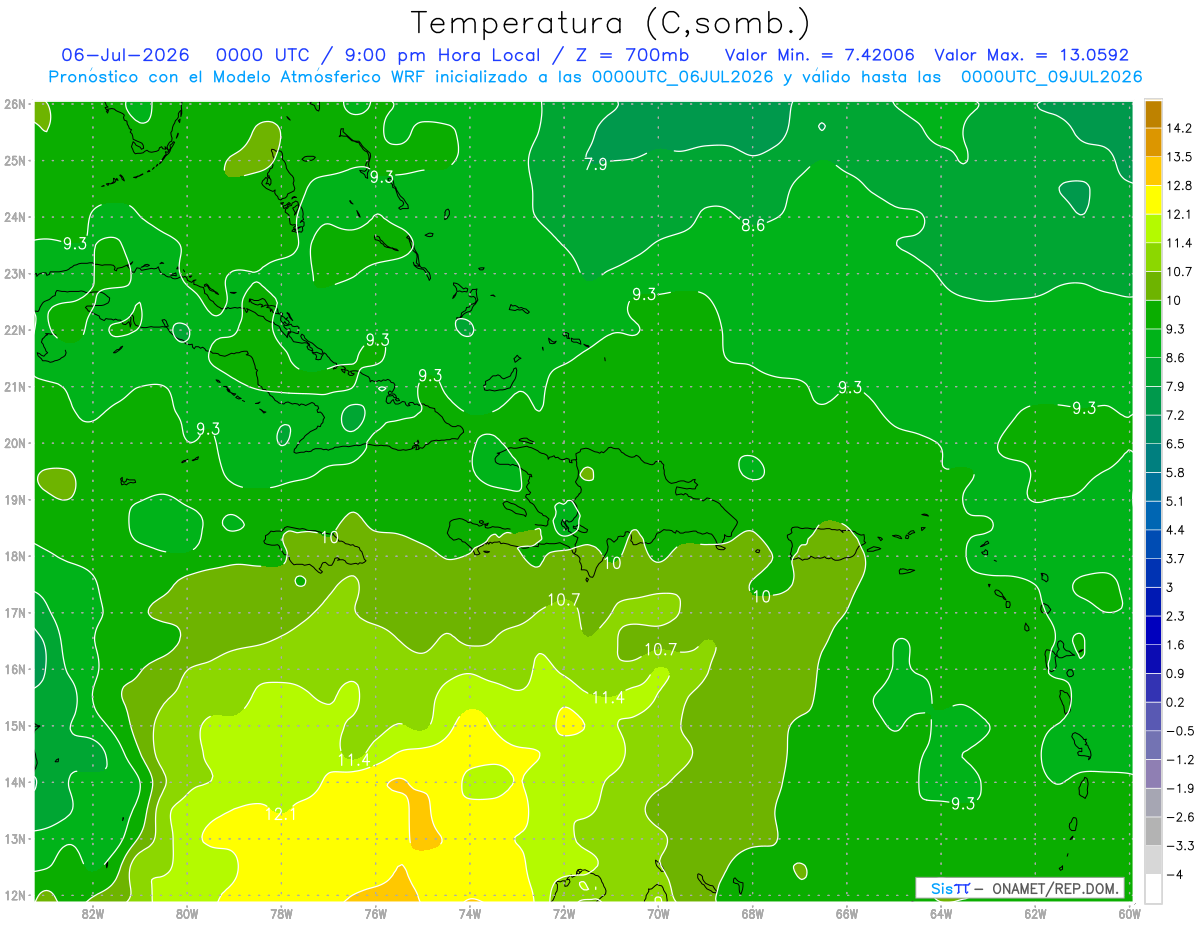
Task: Click the 14.2 colorbar label
Action: [x=1179, y=128]
